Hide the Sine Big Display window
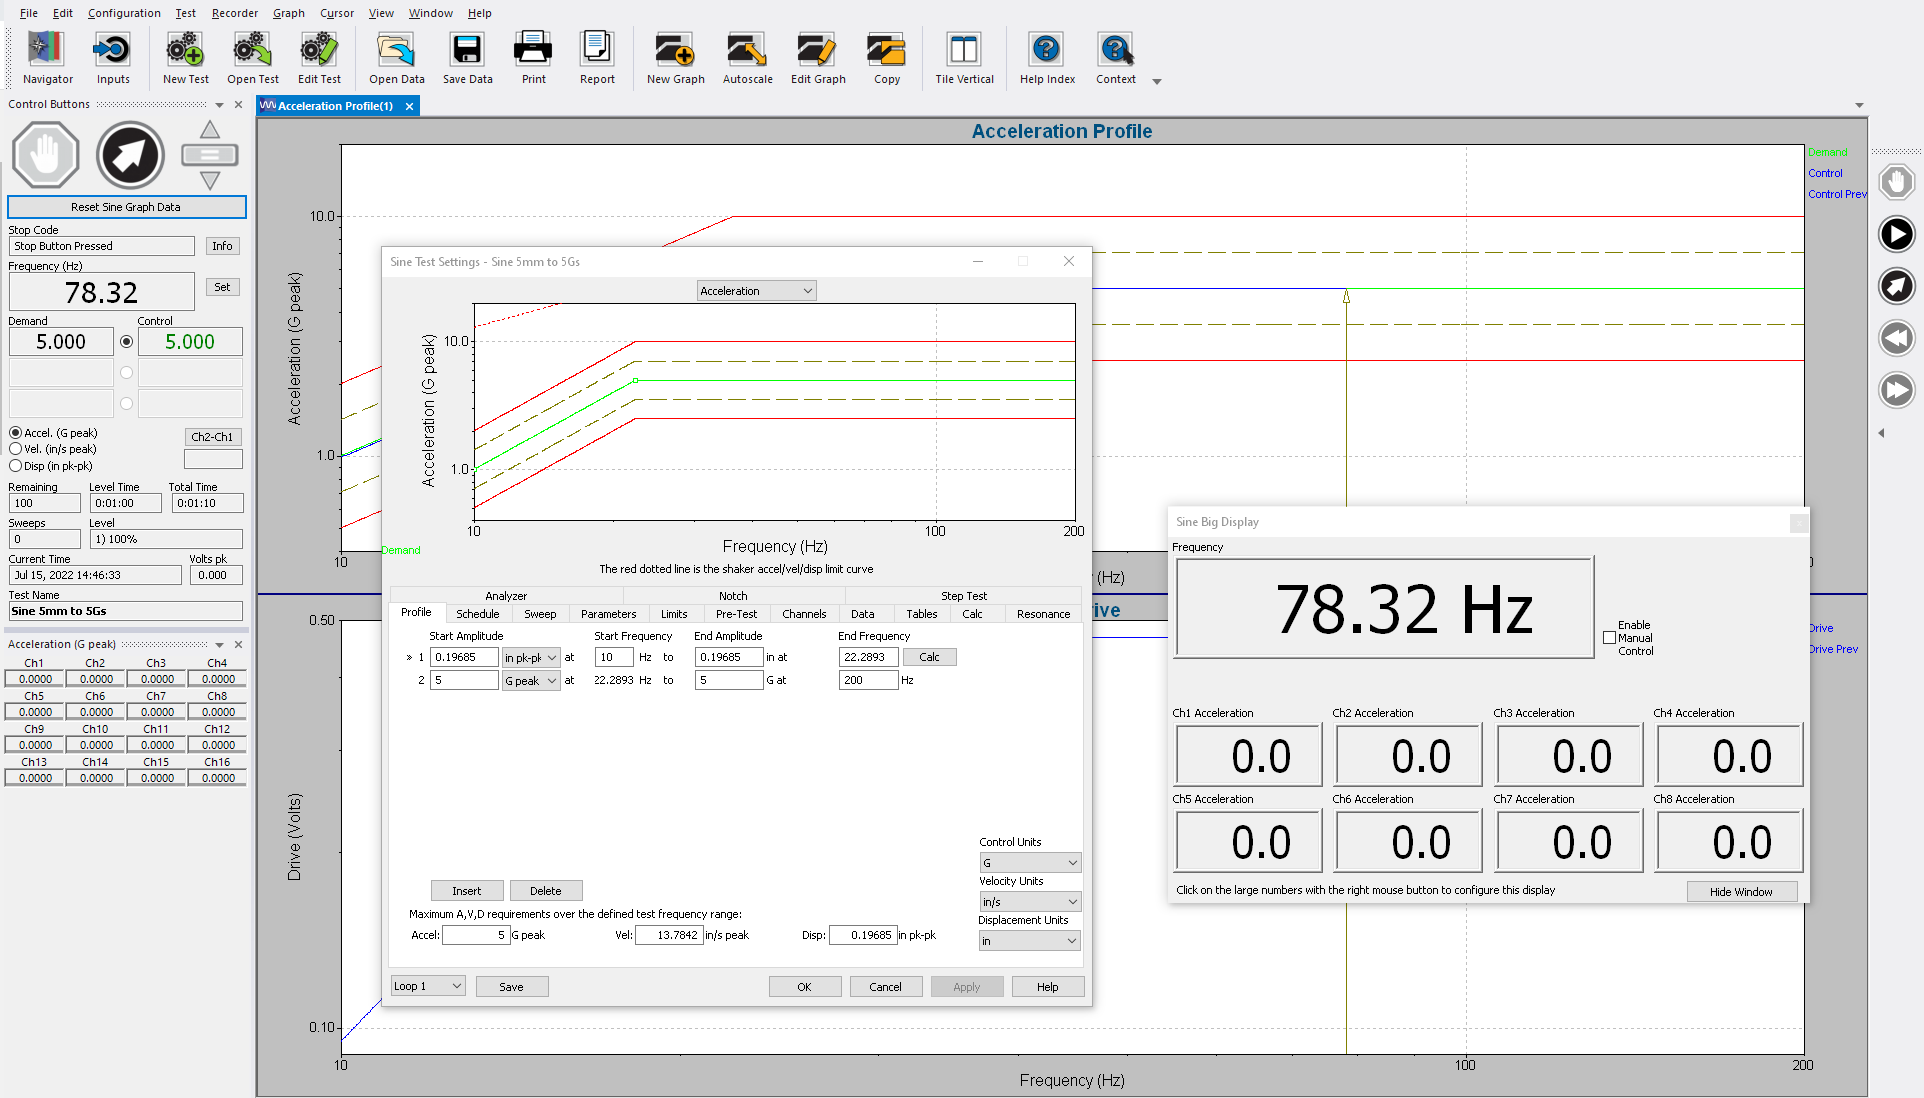The height and width of the screenshot is (1098, 1924). (1741, 891)
